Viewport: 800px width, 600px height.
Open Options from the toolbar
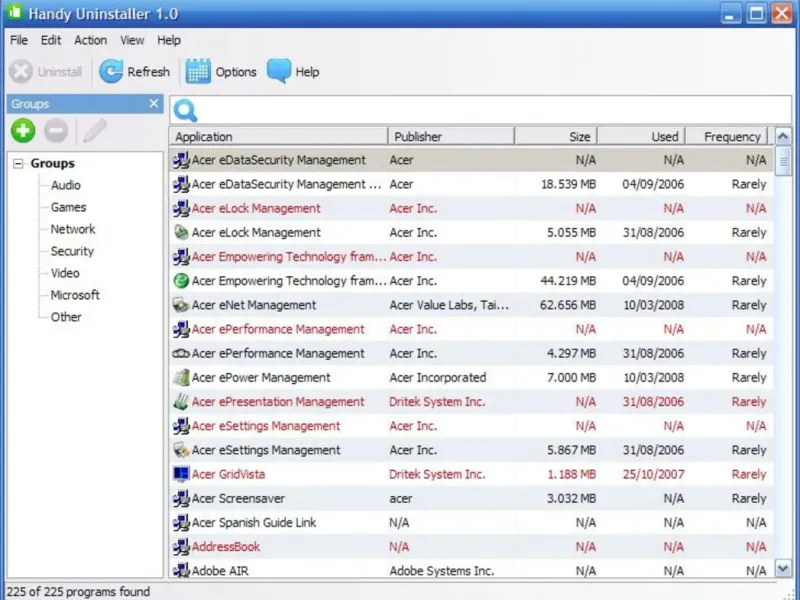coord(221,71)
